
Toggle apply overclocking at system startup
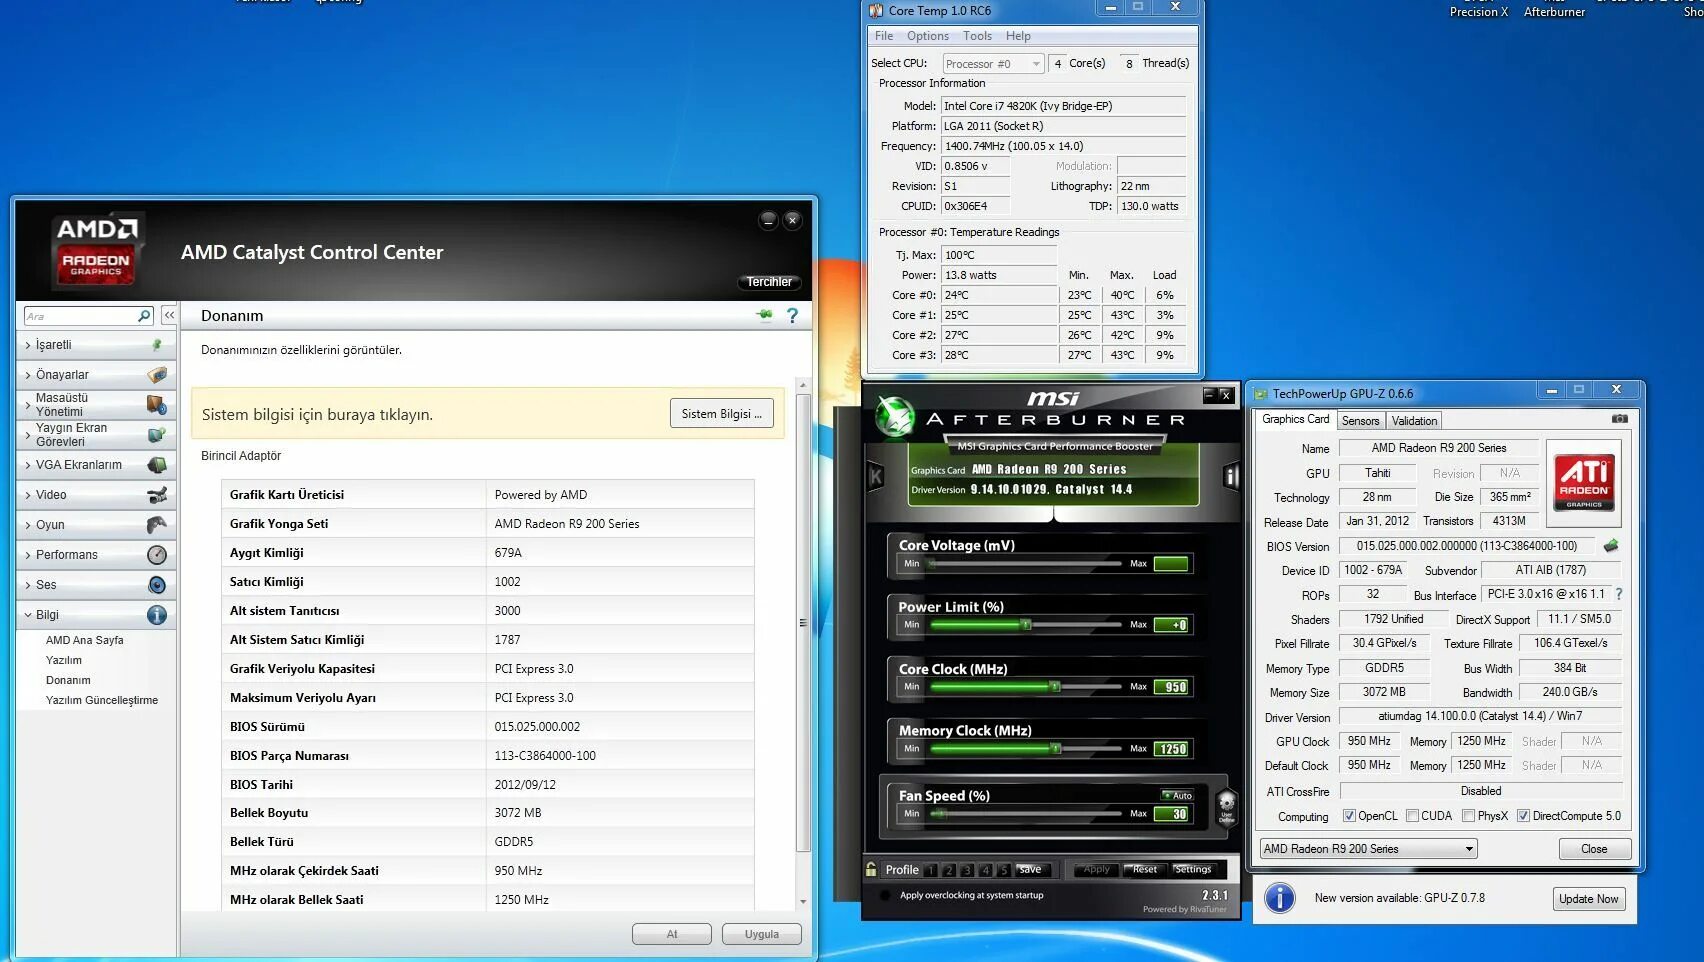point(884,895)
